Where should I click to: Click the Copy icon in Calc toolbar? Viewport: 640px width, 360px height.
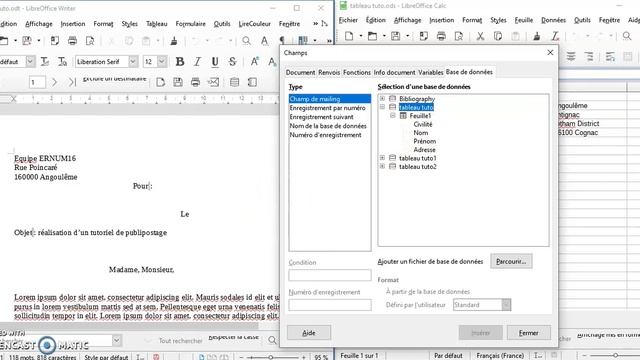(x=498, y=36)
